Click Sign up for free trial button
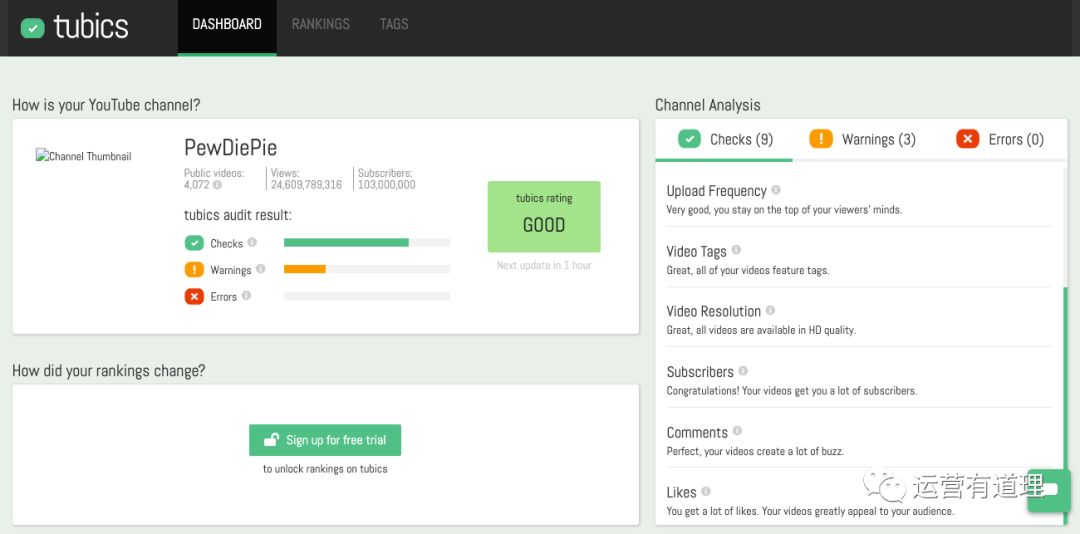The height and width of the screenshot is (534, 1080). tap(325, 440)
